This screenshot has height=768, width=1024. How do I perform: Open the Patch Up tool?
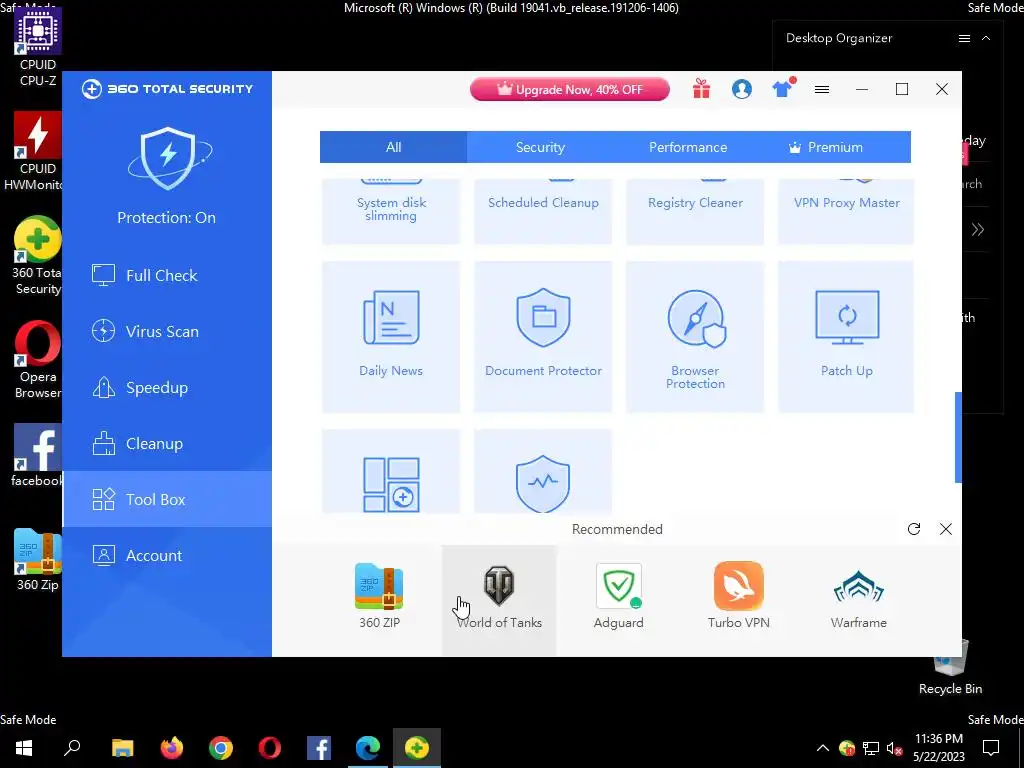point(846,336)
